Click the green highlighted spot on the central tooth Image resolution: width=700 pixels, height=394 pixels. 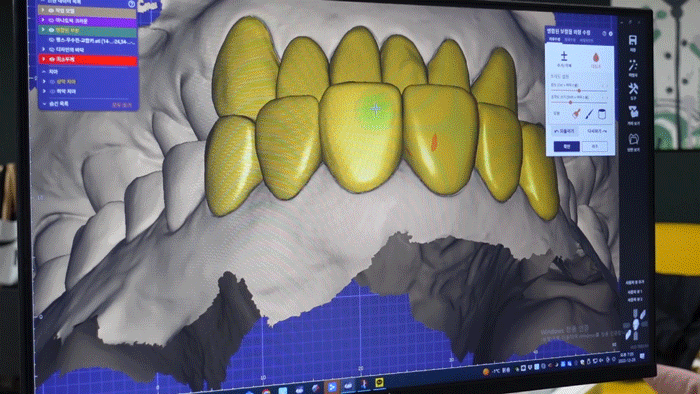[375, 109]
